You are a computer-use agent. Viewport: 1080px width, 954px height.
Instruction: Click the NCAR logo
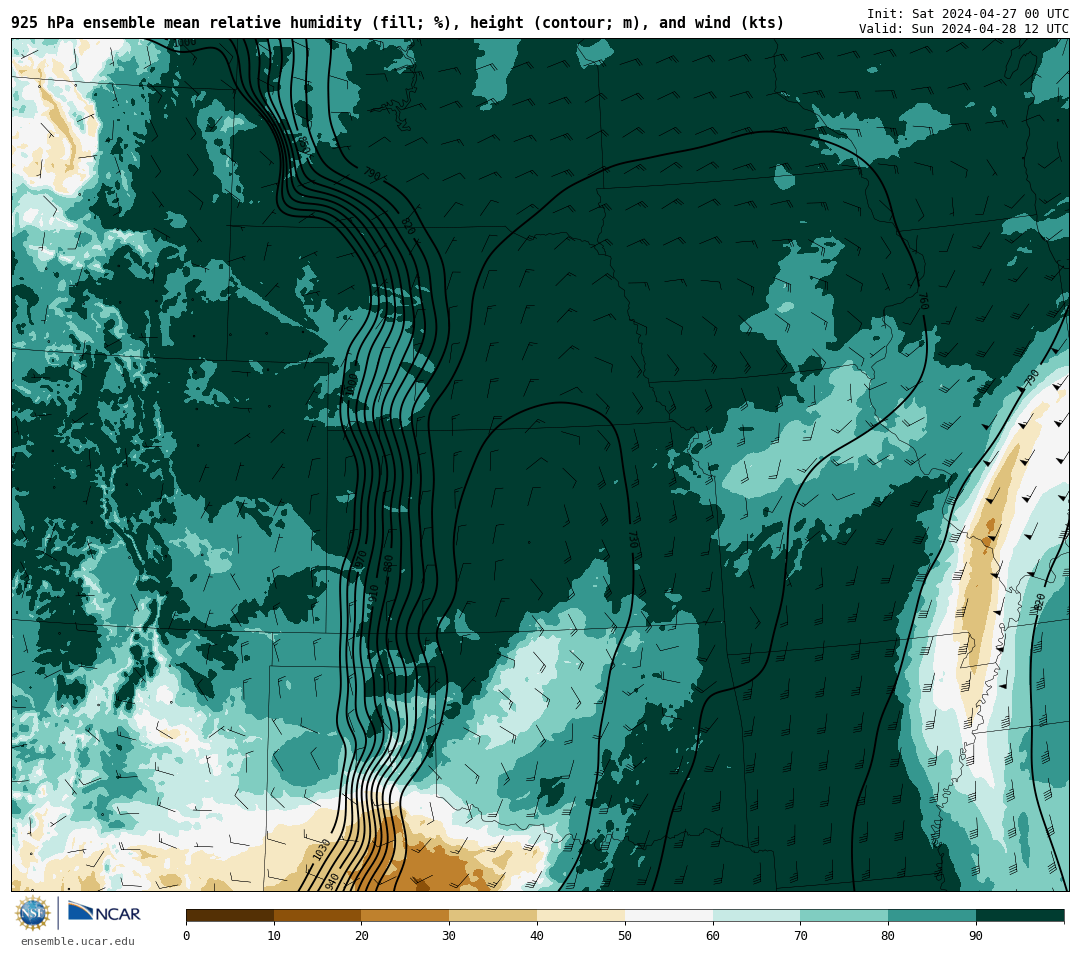coord(104,912)
